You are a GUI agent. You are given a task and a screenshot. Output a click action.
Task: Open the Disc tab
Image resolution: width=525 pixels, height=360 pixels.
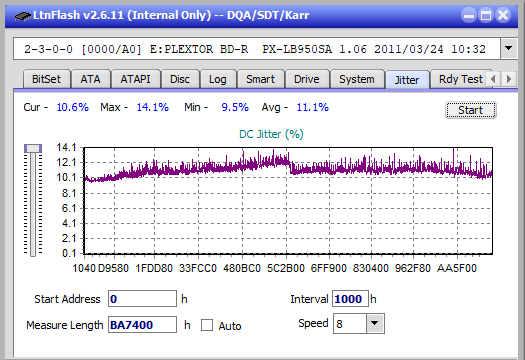pos(180,79)
